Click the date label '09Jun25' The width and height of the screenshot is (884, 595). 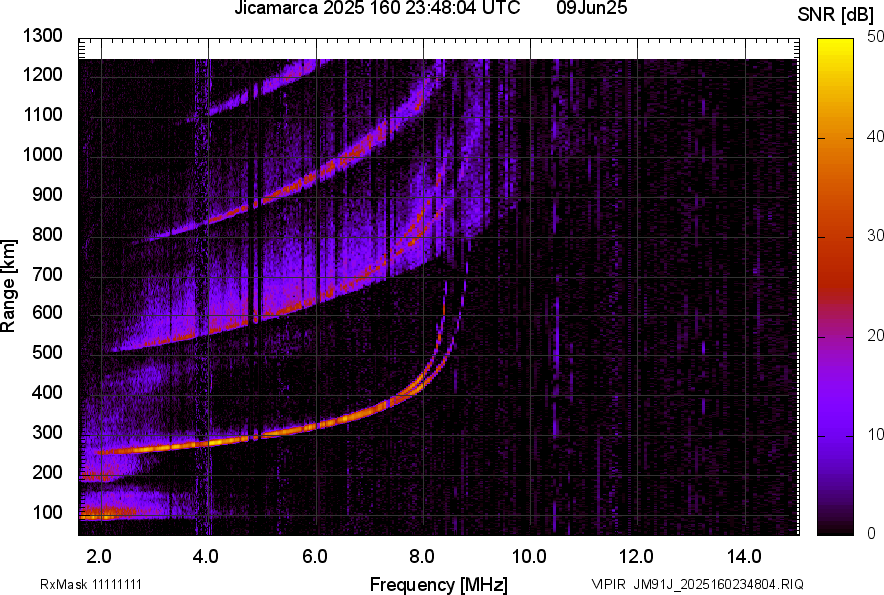pyautogui.click(x=591, y=8)
